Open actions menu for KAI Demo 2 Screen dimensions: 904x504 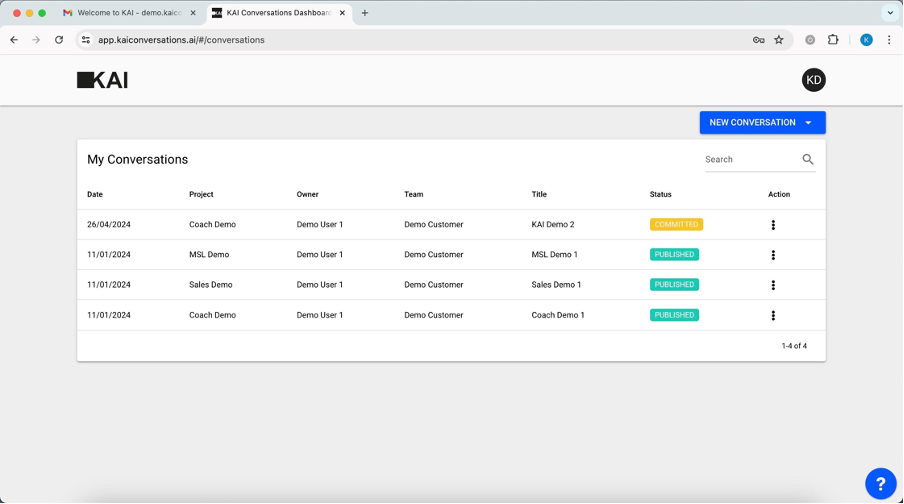(x=773, y=225)
